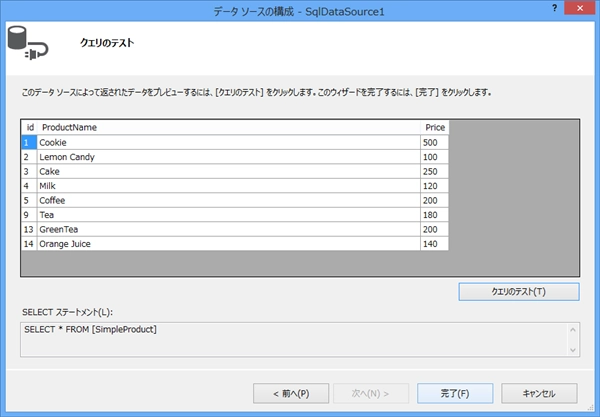Click the price 500 cell for Cookie
The height and width of the screenshot is (417, 600).
[x=435, y=143]
